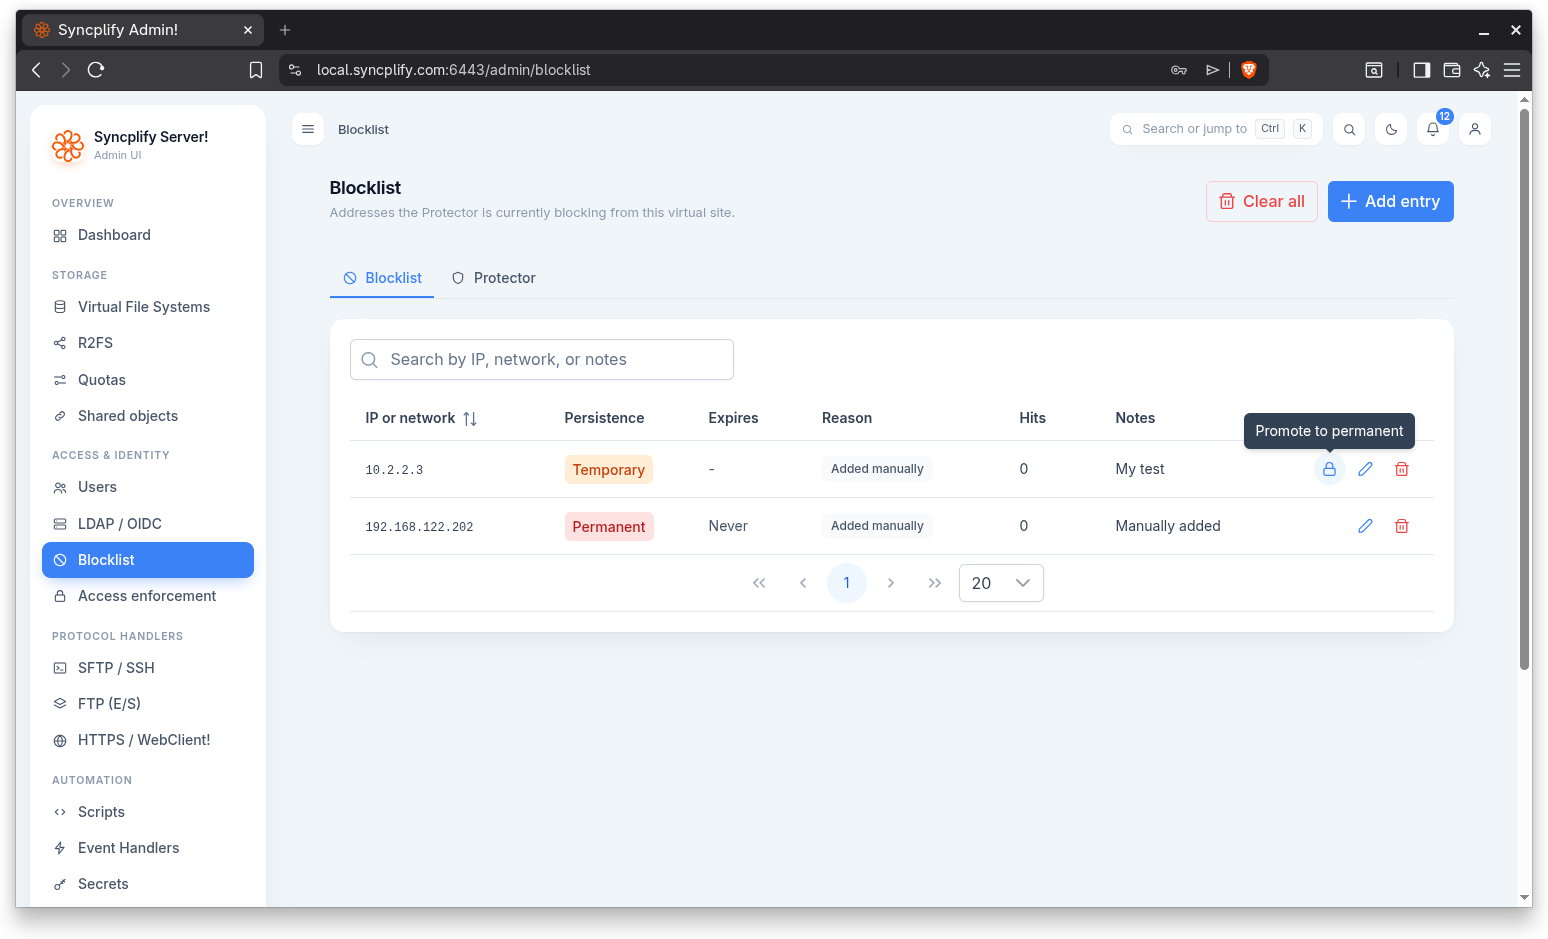The height and width of the screenshot is (939, 1548).
Task: Focus the Search by IP, network, or notes field
Action: coord(542,360)
